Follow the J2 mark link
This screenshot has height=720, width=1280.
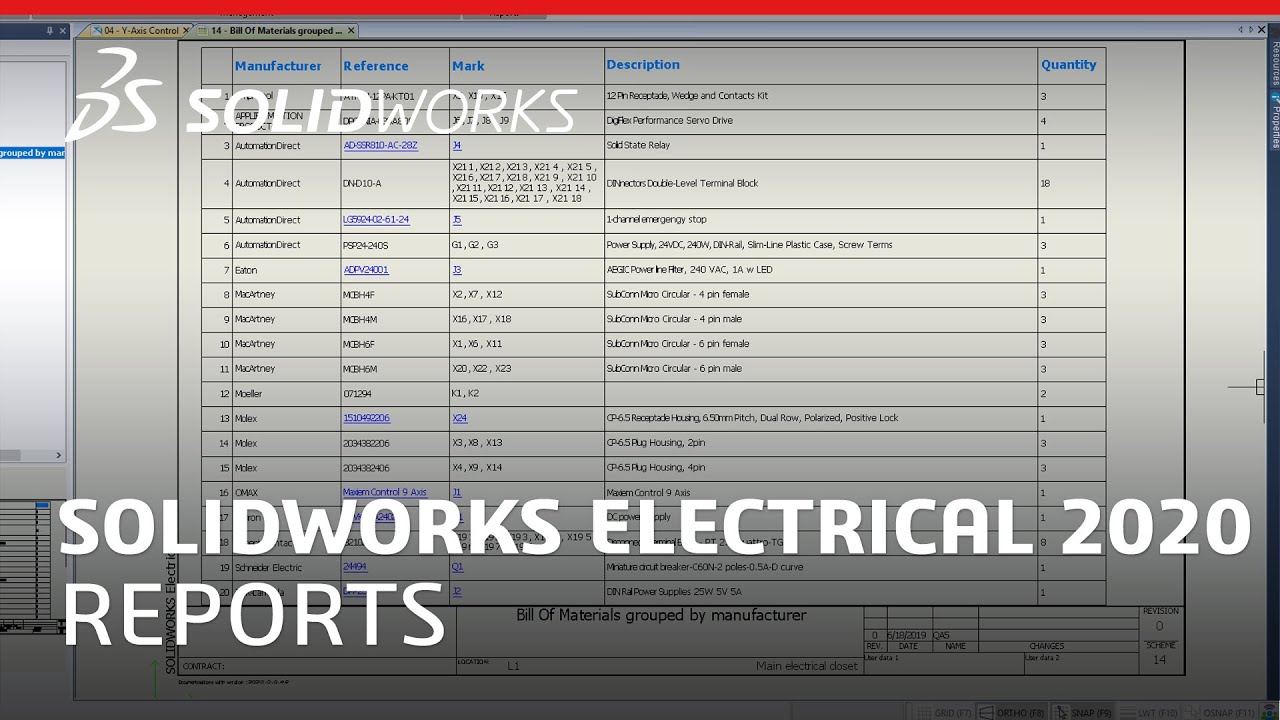coord(456,592)
